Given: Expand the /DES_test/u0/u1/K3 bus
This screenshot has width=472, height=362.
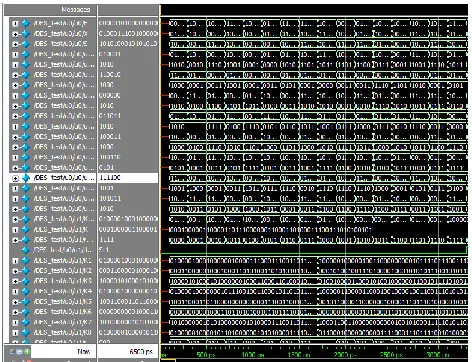Looking at the screenshot, I should pos(15,281).
